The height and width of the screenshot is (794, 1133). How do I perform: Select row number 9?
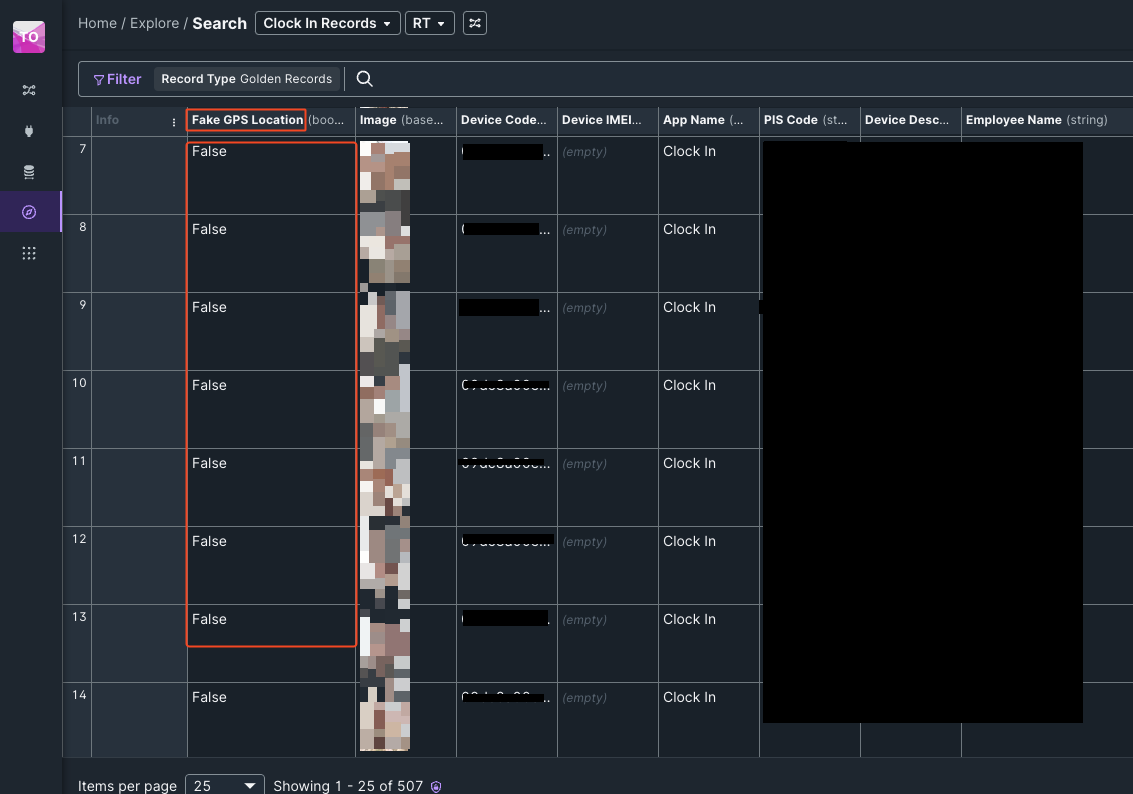[x=82, y=305]
